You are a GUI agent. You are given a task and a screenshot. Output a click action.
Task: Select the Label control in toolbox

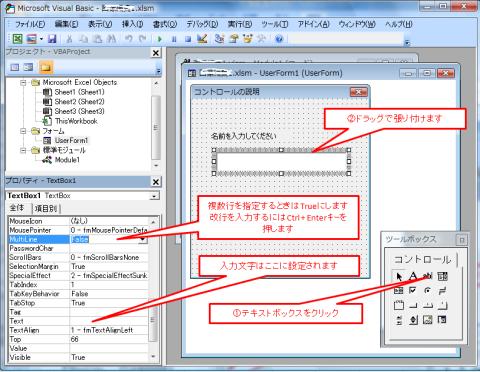pyautogui.click(x=413, y=276)
